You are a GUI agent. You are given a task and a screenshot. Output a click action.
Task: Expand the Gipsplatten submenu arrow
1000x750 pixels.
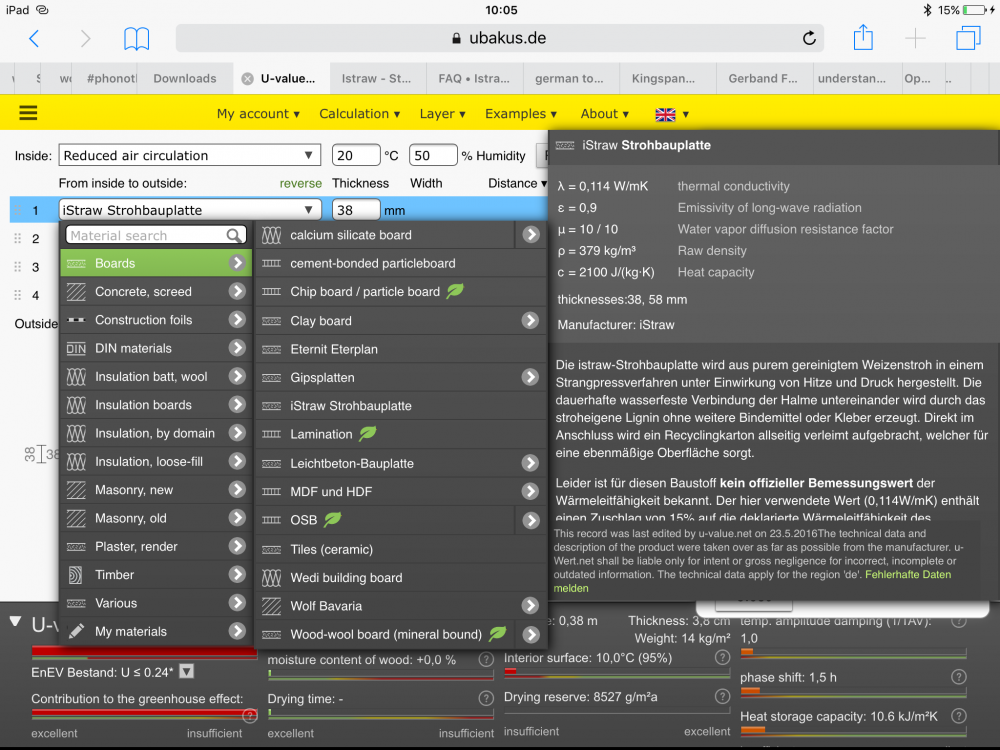(x=531, y=377)
